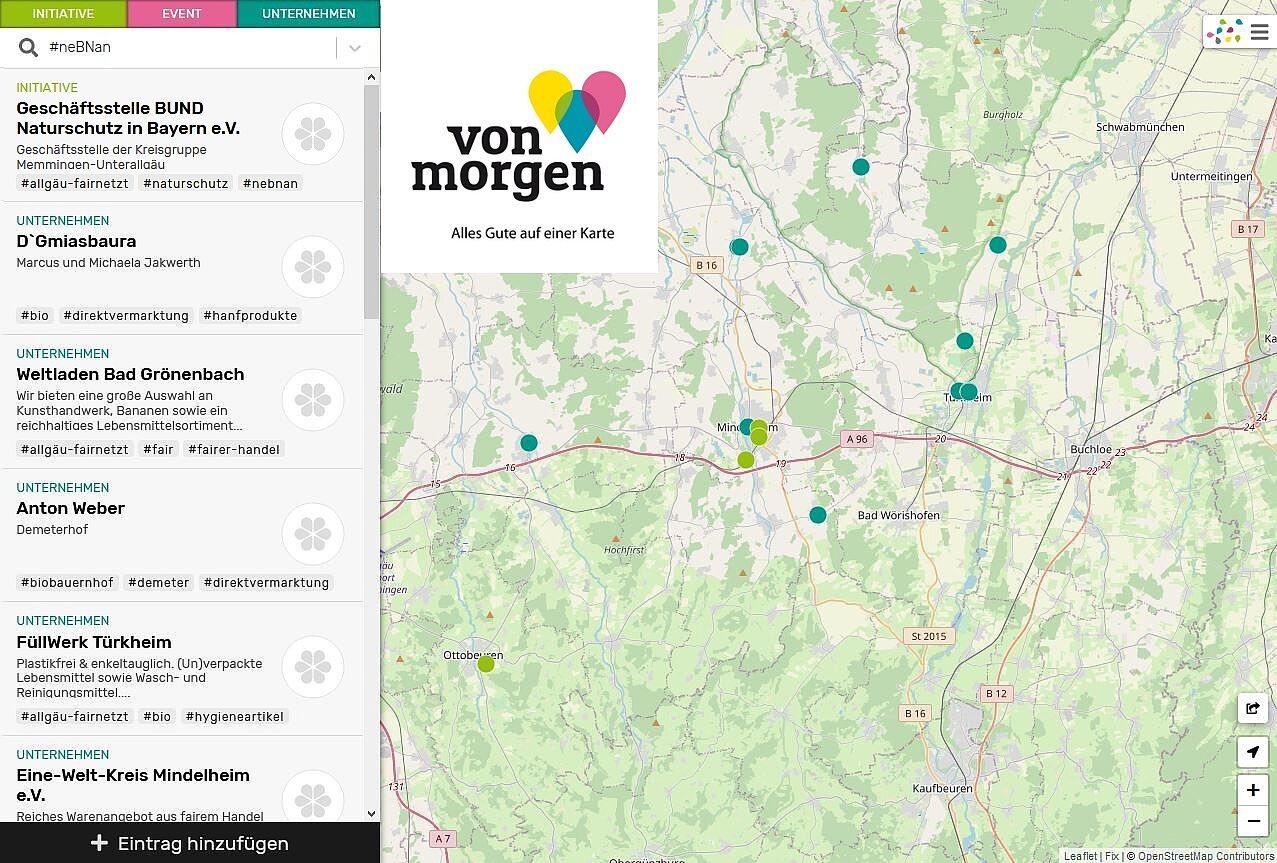
Task: Select the #naturschutz tag
Action: pyautogui.click(x=186, y=184)
